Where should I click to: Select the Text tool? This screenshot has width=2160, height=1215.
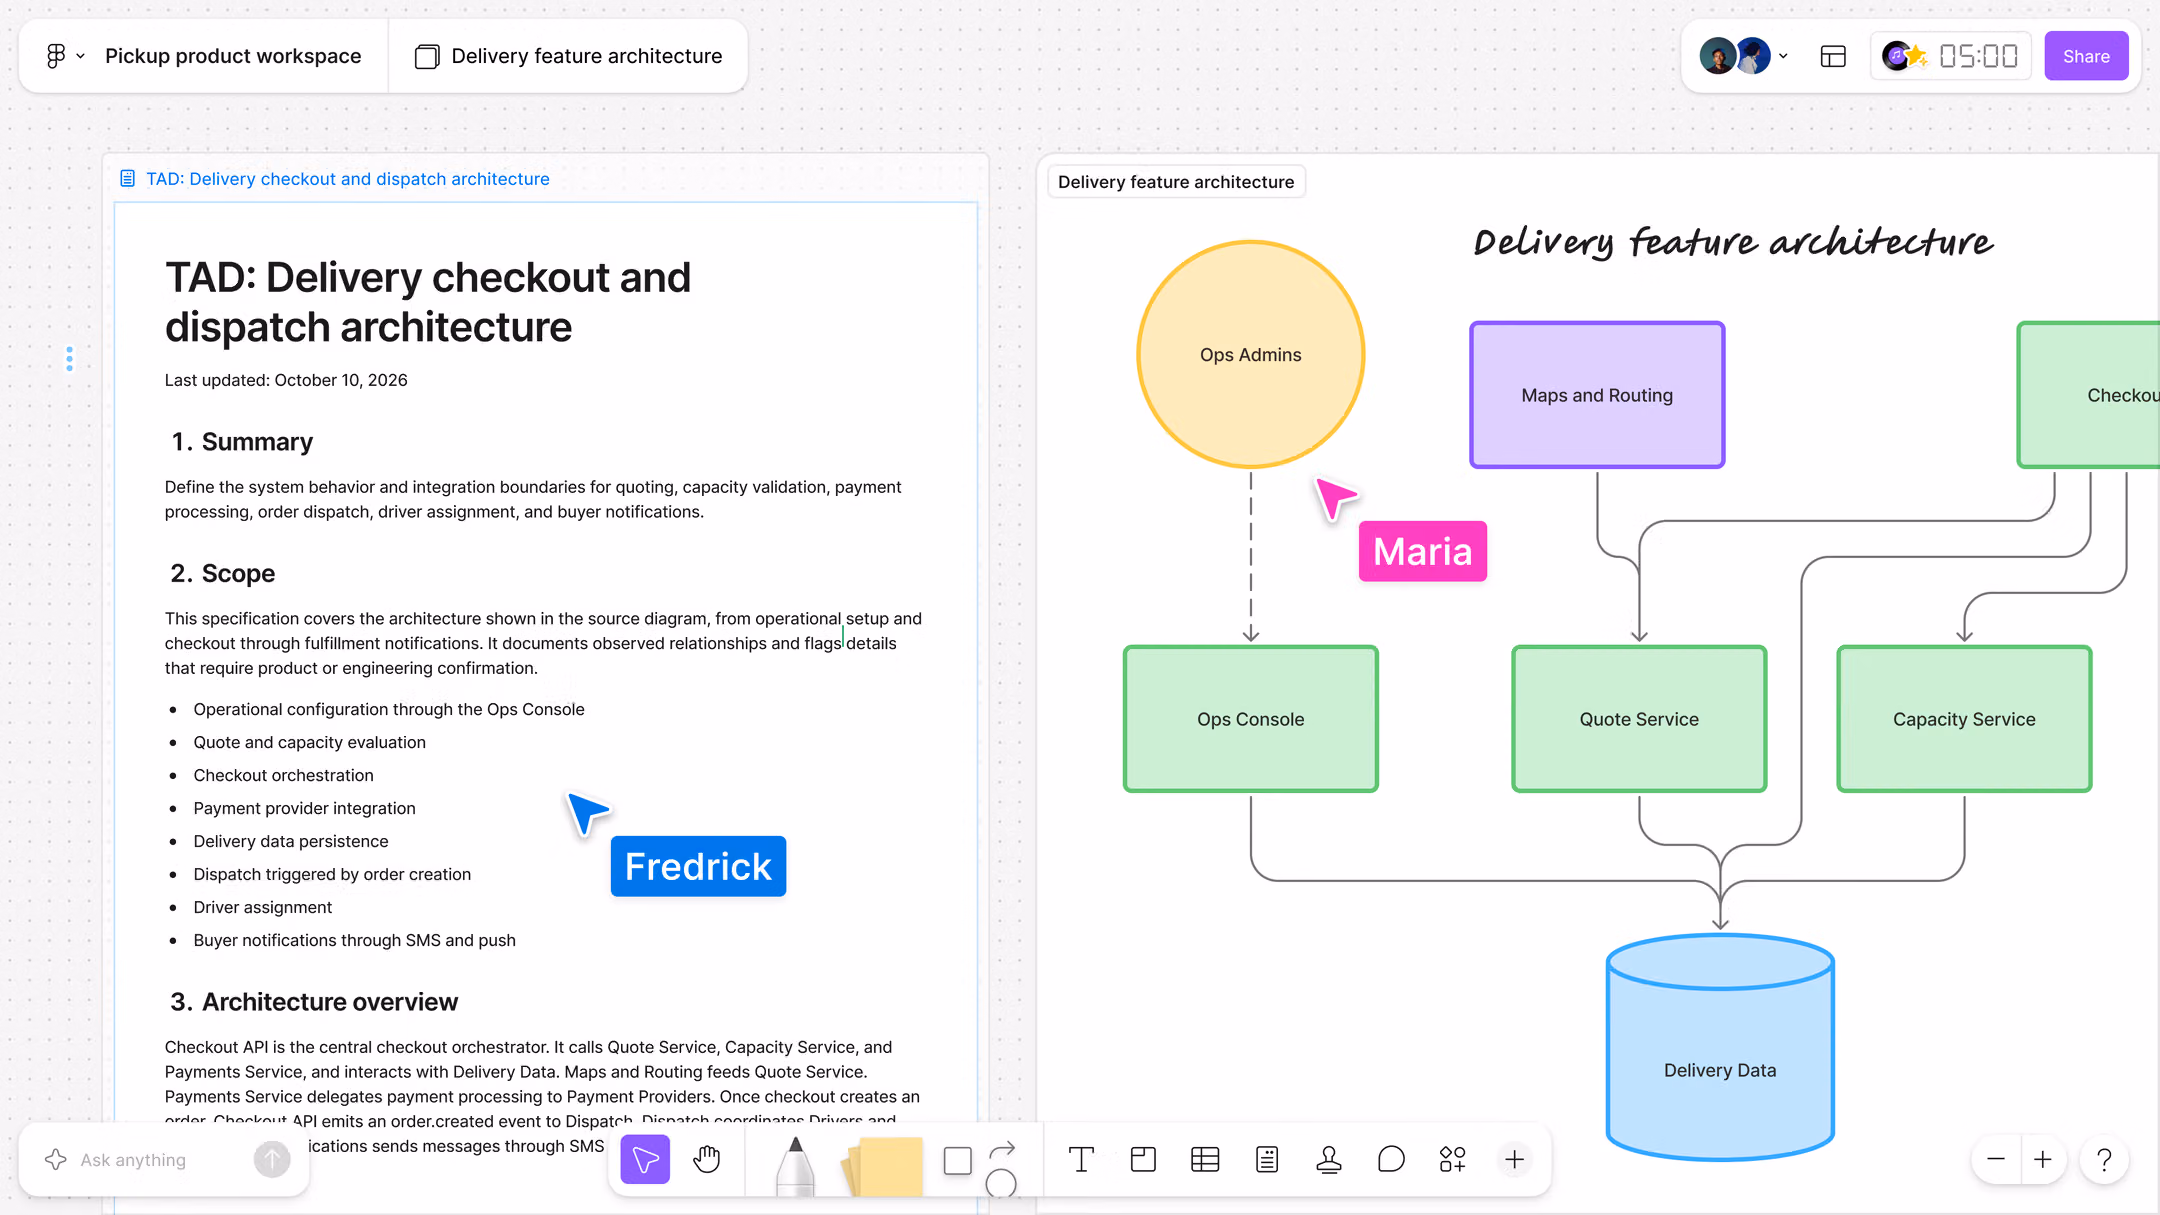click(1081, 1160)
